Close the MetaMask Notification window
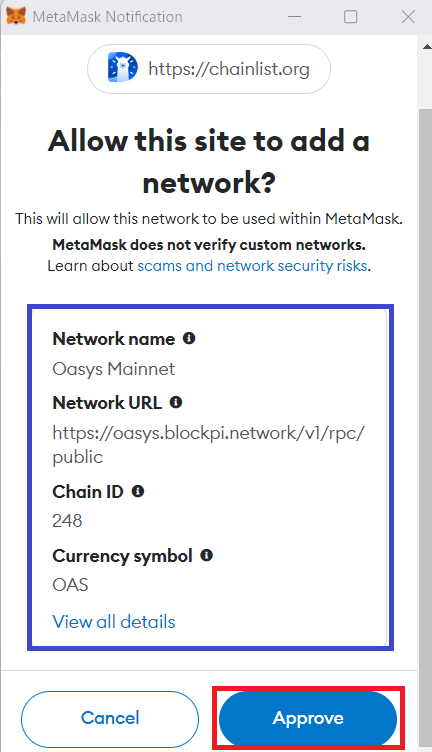 pyautogui.click(x=408, y=17)
